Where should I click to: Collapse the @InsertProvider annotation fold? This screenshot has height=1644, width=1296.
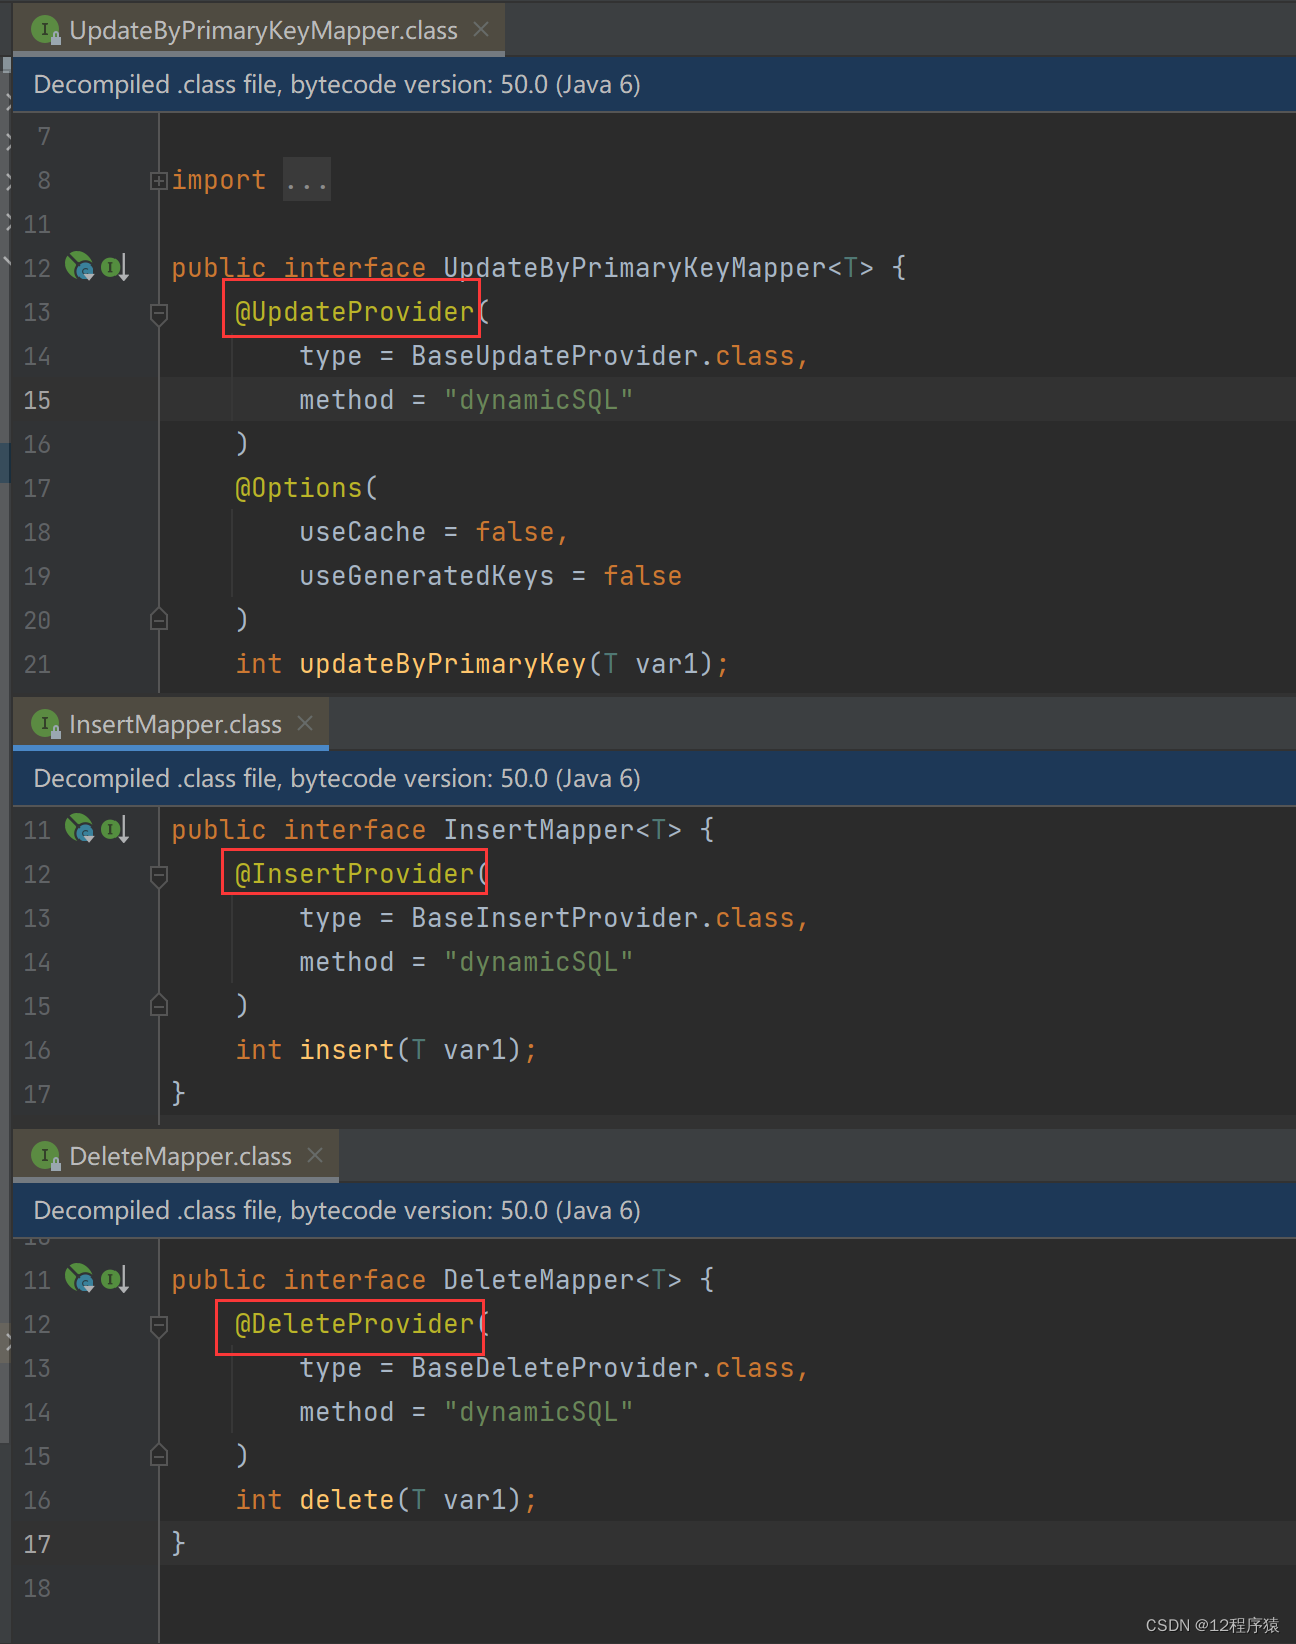[x=158, y=875]
